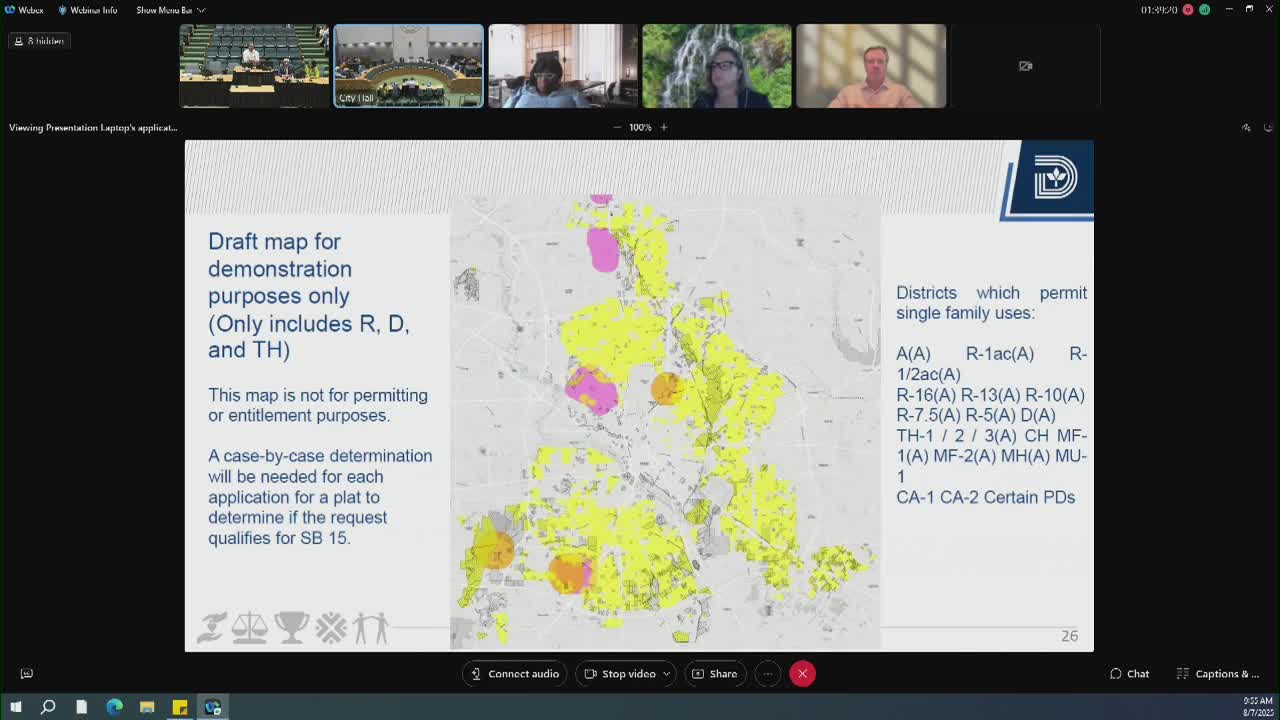This screenshot has height=720, width=1280.
Task: Select the first council chamber video thumbnail
Action: pyautogui.click(x=254, y=66)
